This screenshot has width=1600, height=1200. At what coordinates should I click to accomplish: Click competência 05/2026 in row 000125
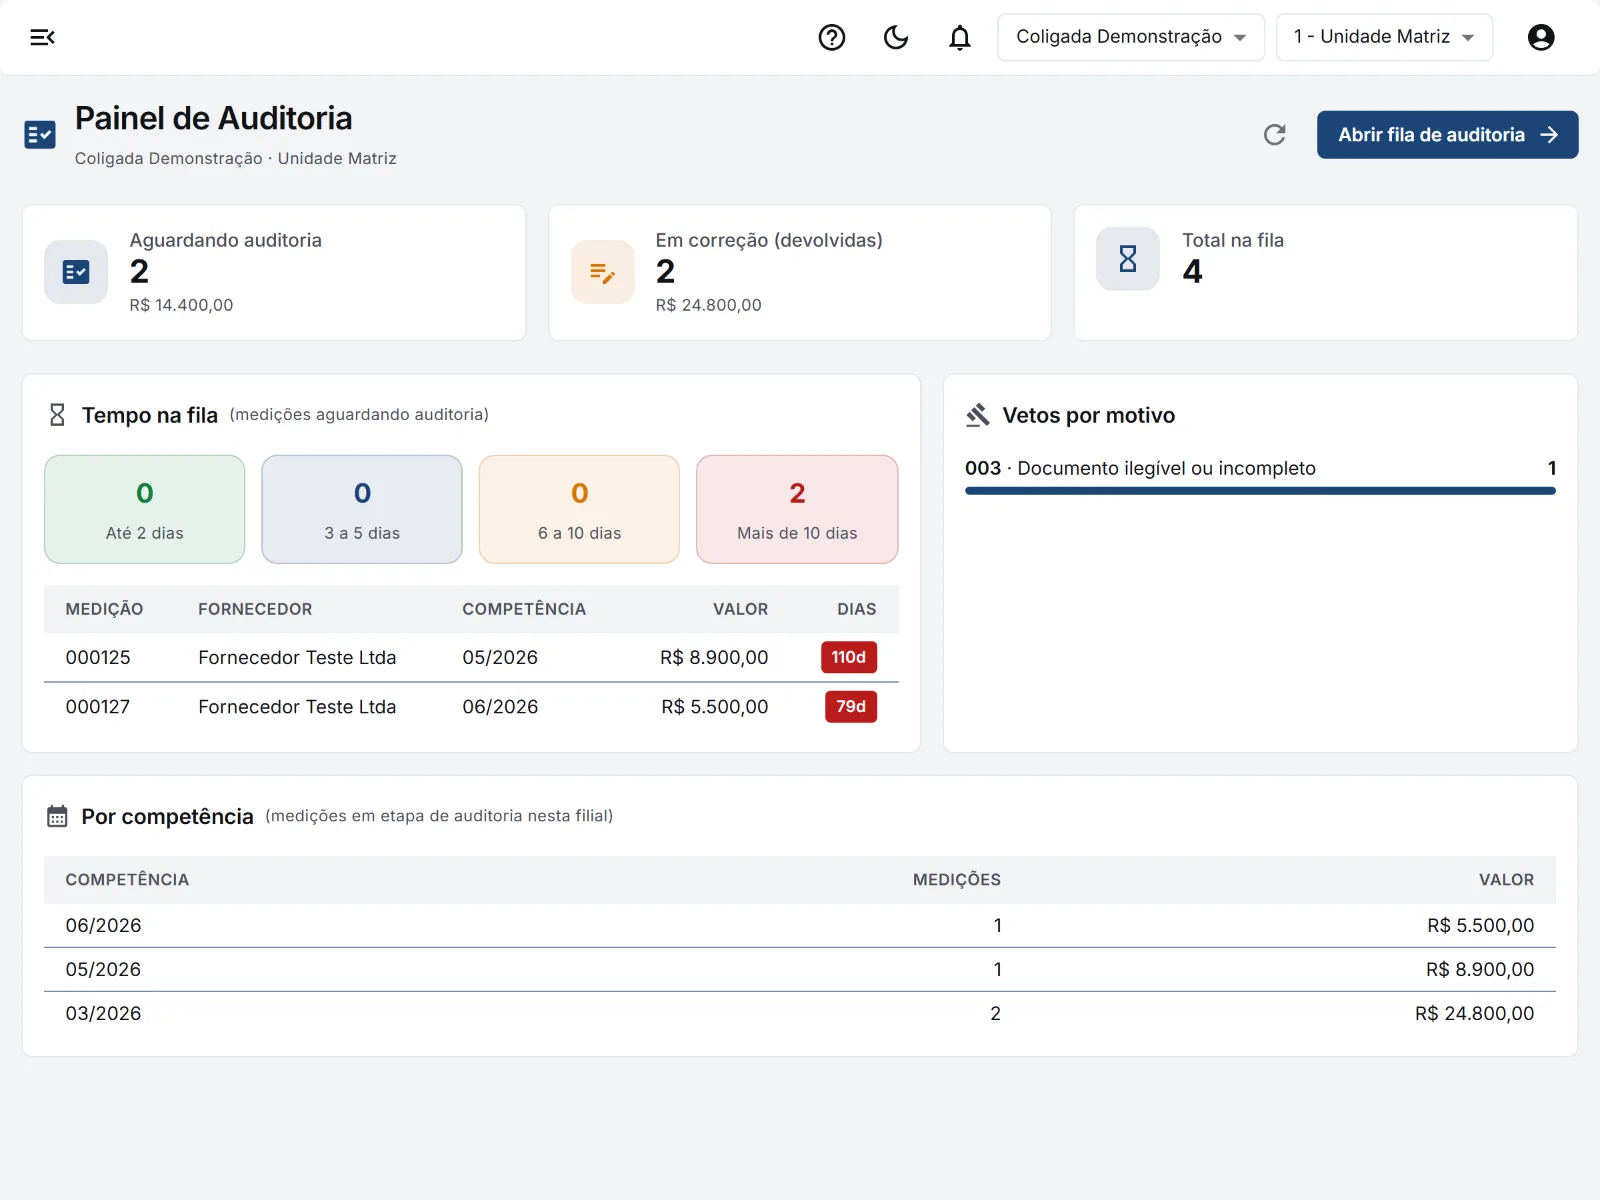(500, 657)
